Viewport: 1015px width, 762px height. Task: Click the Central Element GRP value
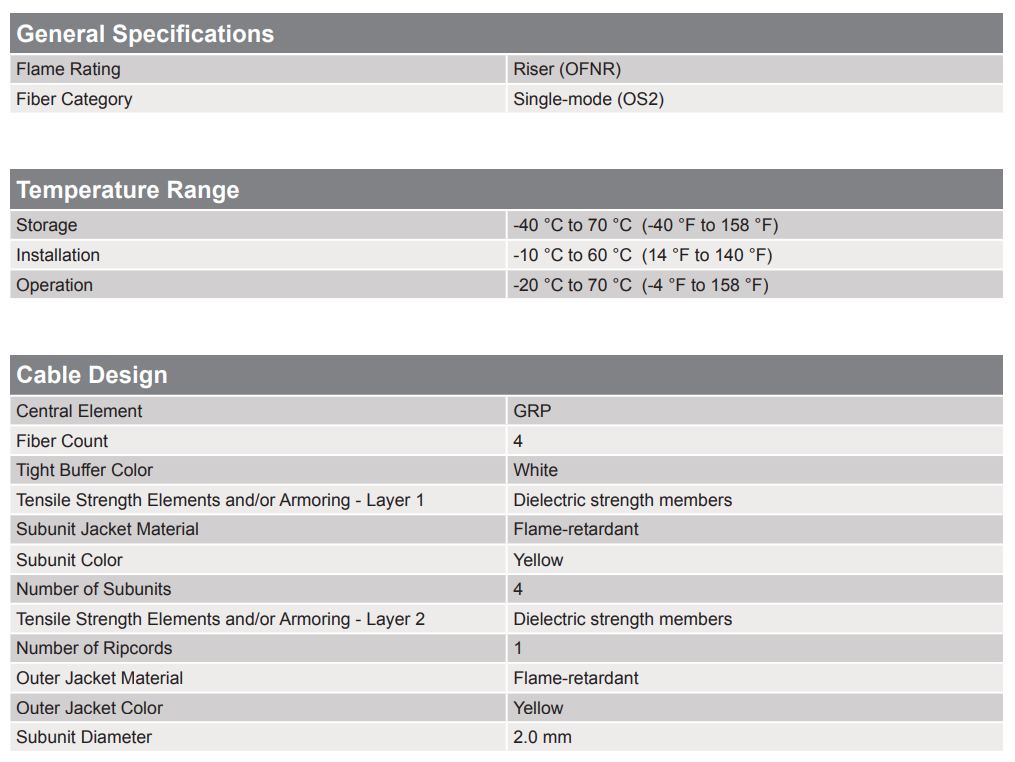click(532, 411)
